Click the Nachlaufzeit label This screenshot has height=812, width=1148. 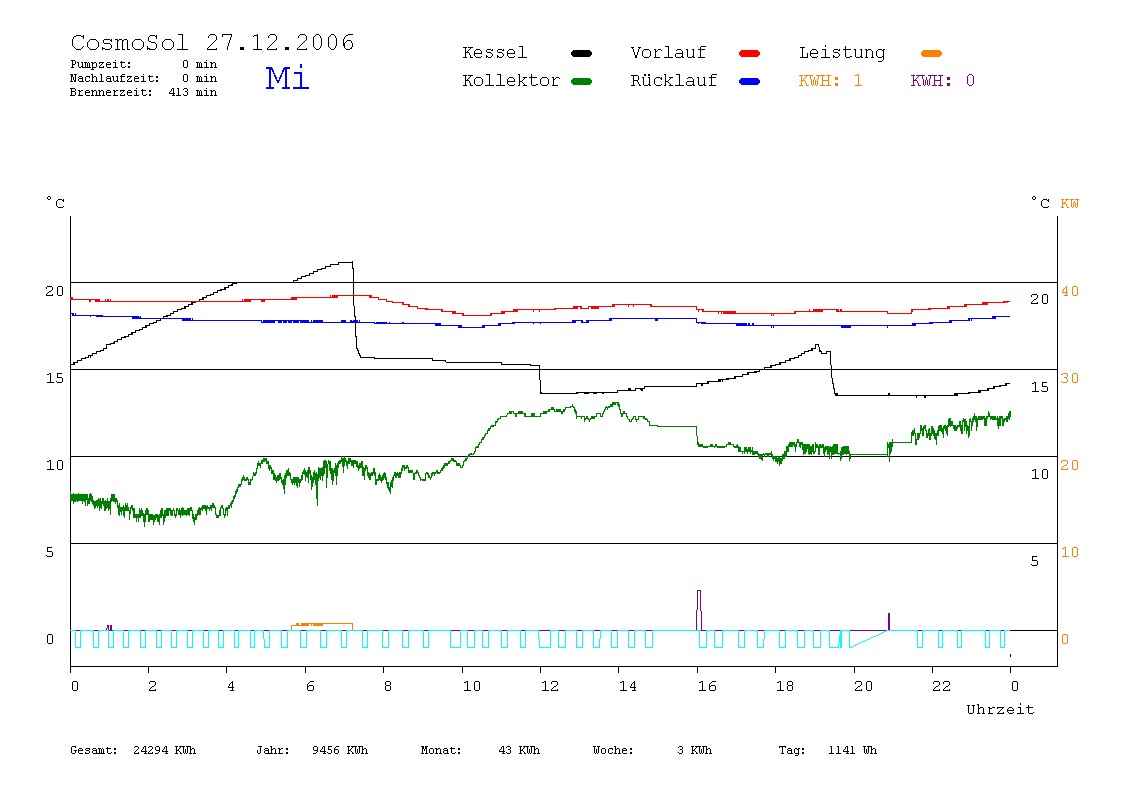point(114,78)
